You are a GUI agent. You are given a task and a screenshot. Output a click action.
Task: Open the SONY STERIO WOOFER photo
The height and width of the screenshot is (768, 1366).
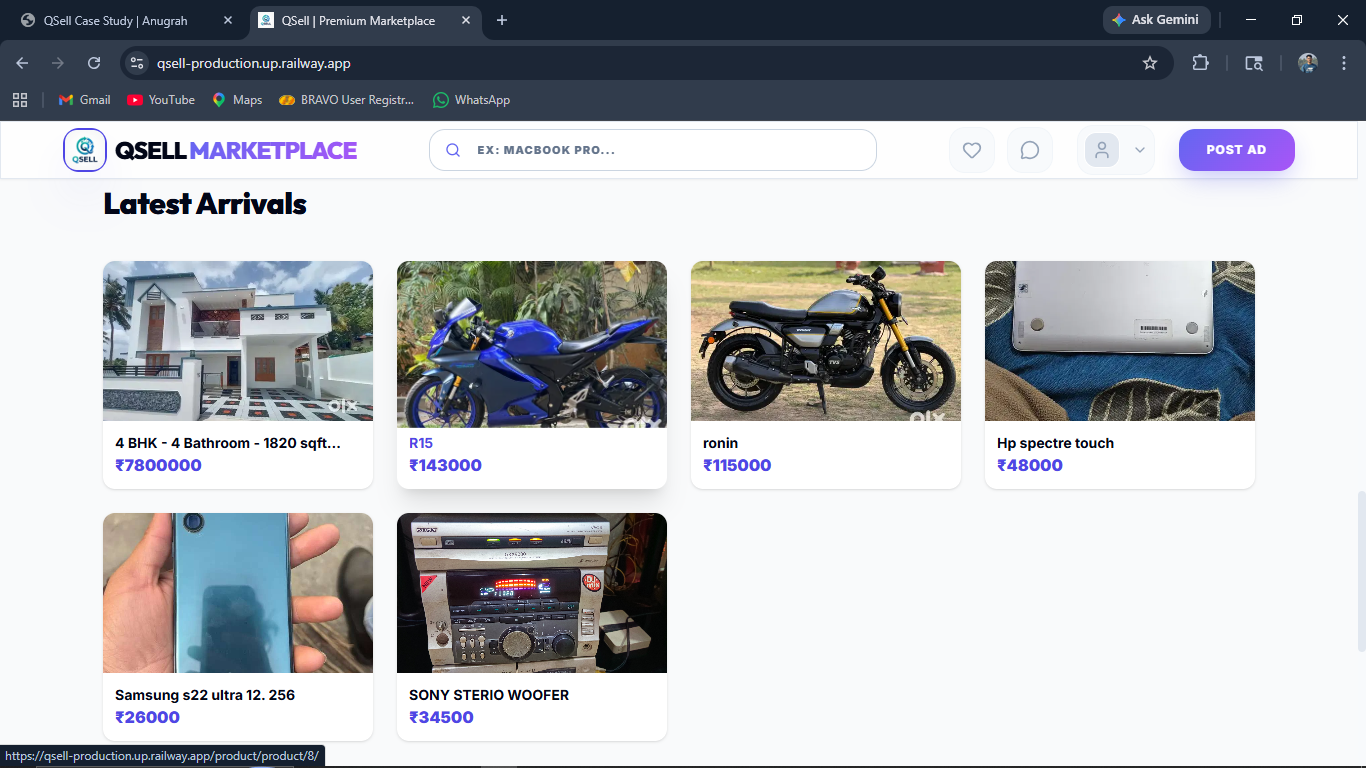(x=532, y=593)
